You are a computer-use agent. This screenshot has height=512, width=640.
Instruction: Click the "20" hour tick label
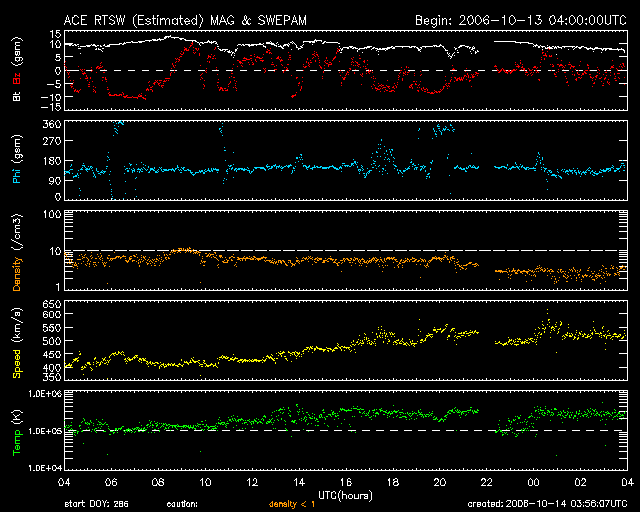[x=440, y=482]
